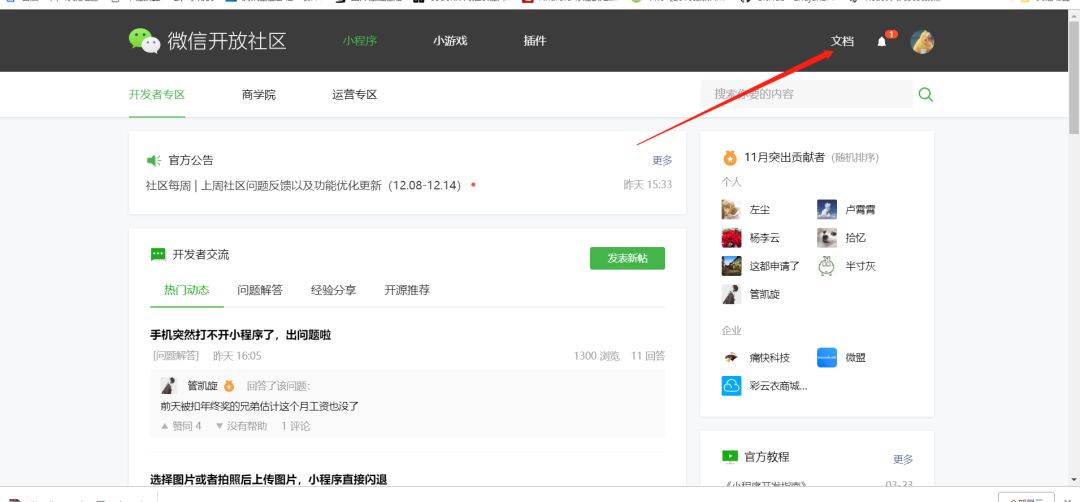Click the November contributors medal icon

[730, 158]
